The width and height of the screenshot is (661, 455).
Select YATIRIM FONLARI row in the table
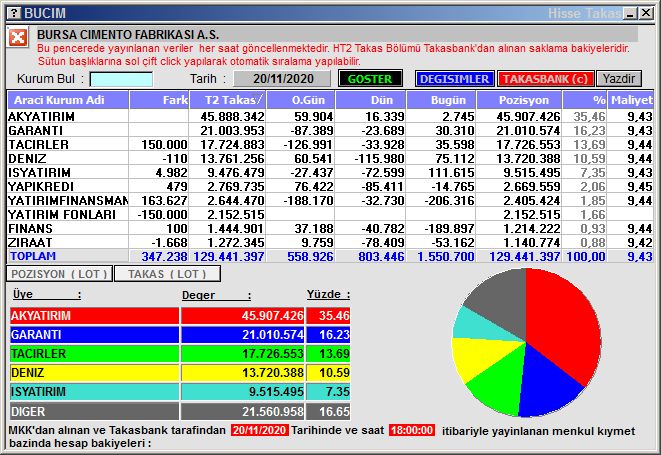(330, 214)
